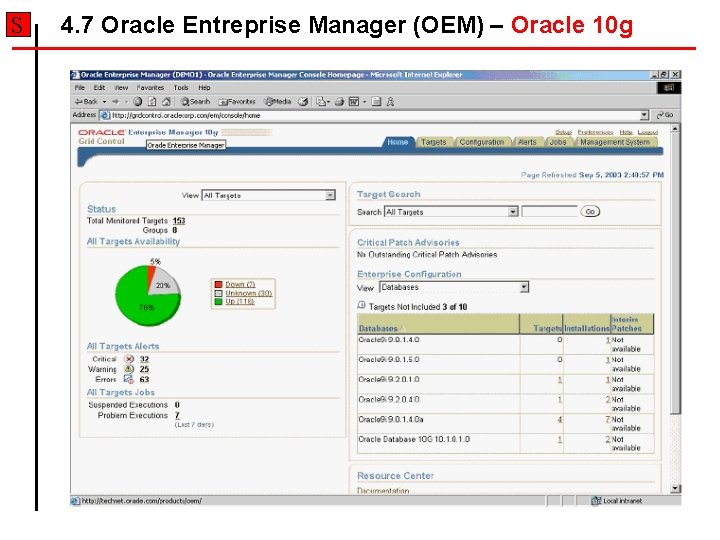Screen dimensions: 720x540
Task: Click the Problem Executions 7 link
Action: click(x=177, y=415)
